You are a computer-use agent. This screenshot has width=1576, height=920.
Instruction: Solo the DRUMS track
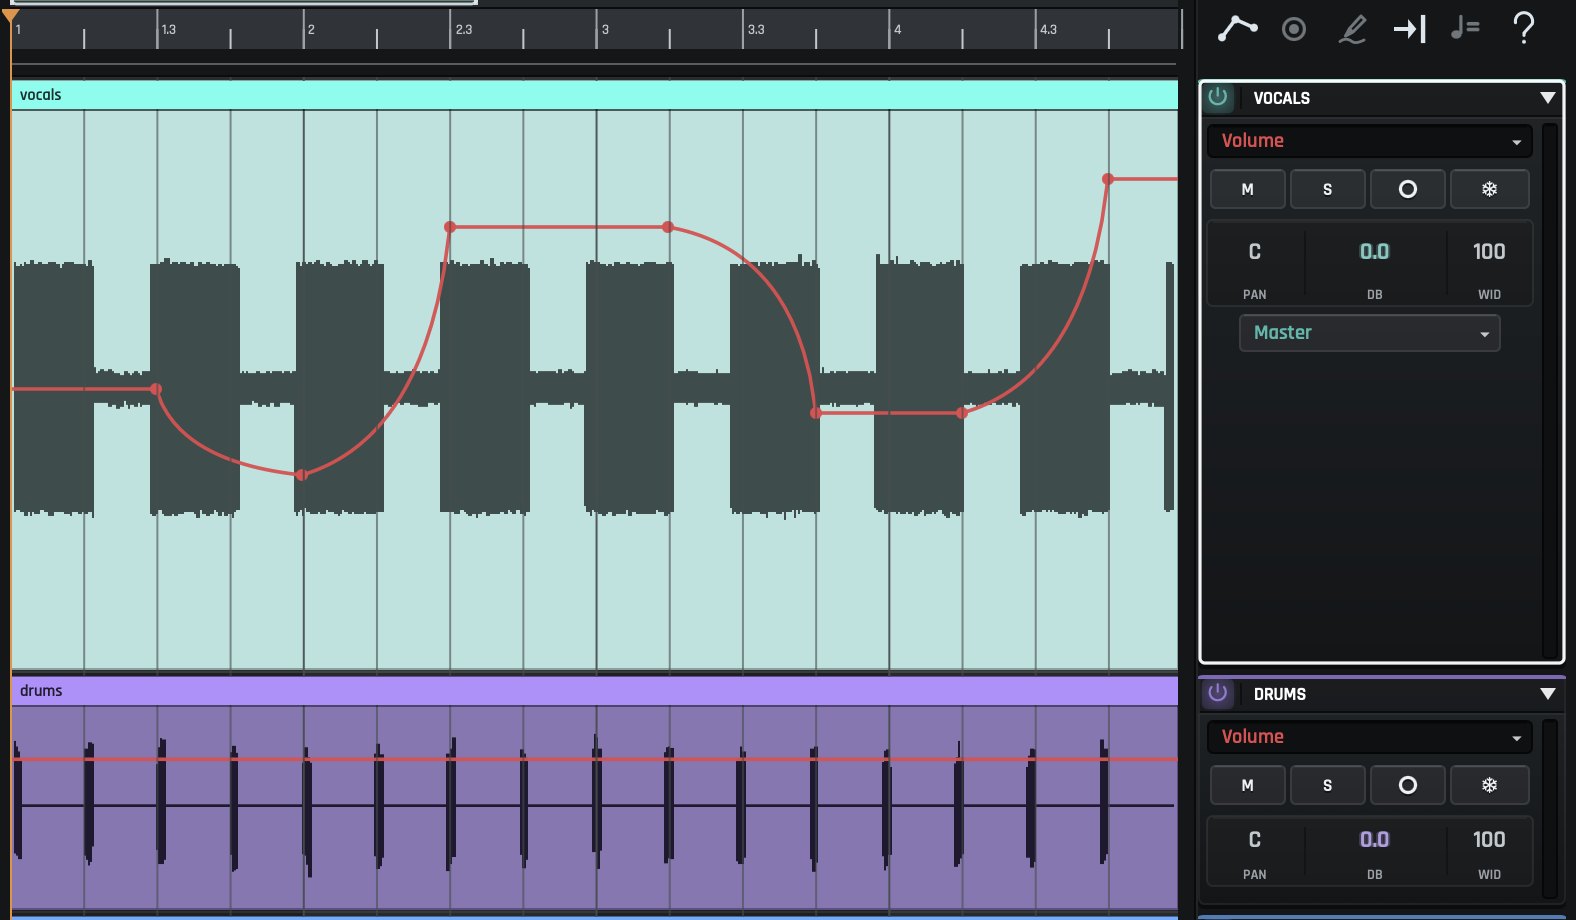pos(1328,785)
